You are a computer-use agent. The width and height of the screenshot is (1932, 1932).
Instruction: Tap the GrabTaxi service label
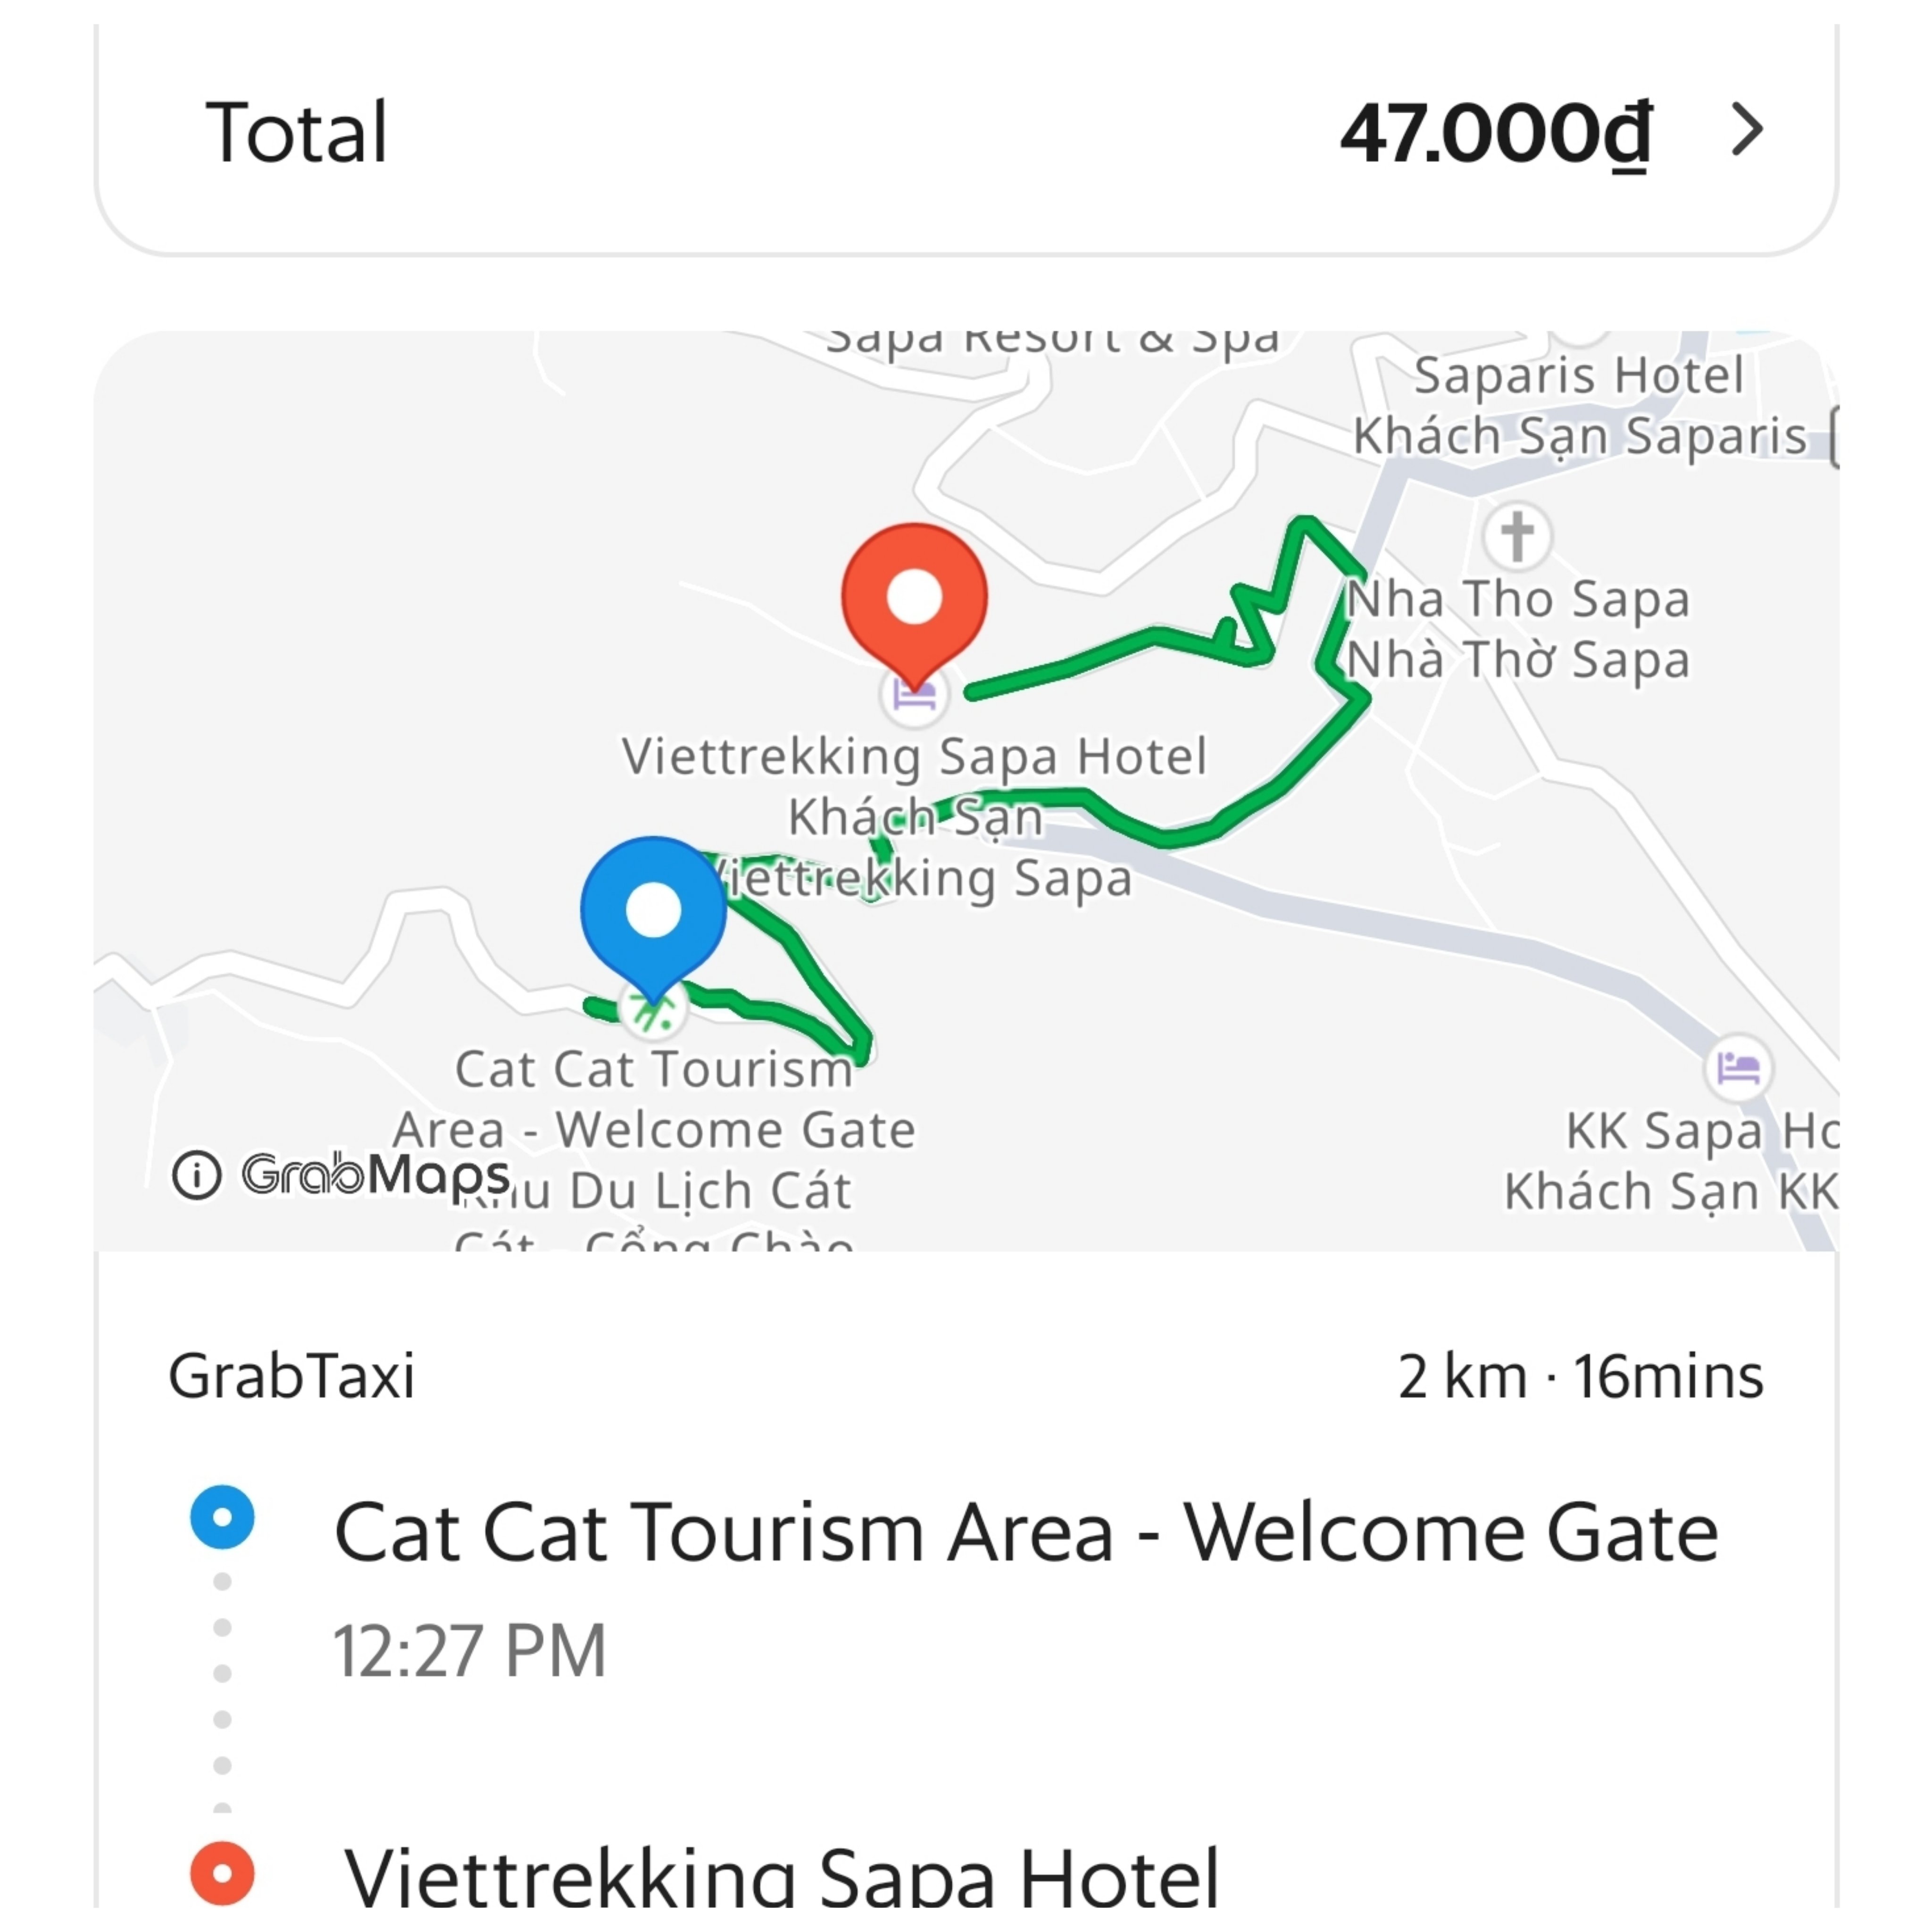tap(291, 1376)
